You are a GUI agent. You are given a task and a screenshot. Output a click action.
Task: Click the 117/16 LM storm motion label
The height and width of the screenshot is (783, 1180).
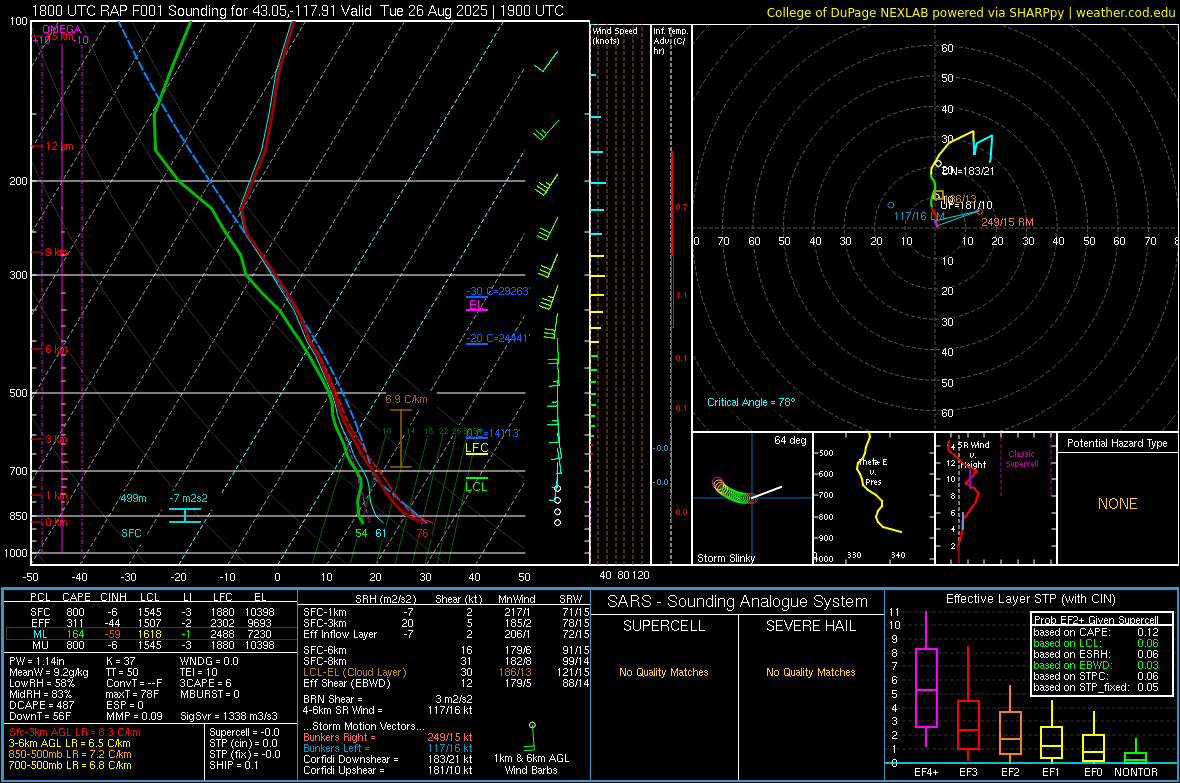(x=919, y=216)
